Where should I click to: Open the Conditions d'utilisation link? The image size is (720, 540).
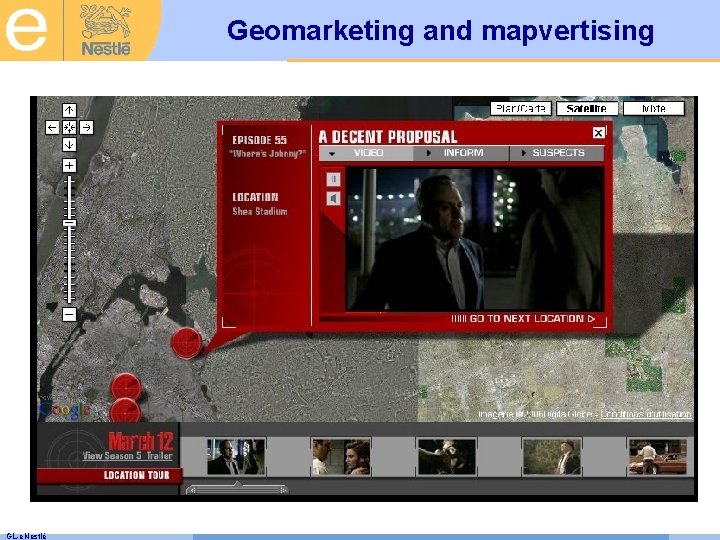646,414
